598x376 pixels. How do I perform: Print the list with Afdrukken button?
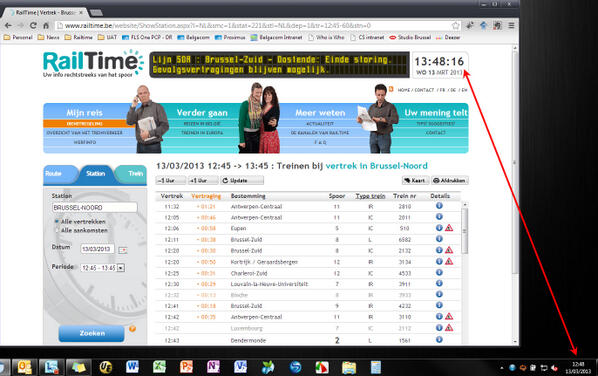pos(450,180)
